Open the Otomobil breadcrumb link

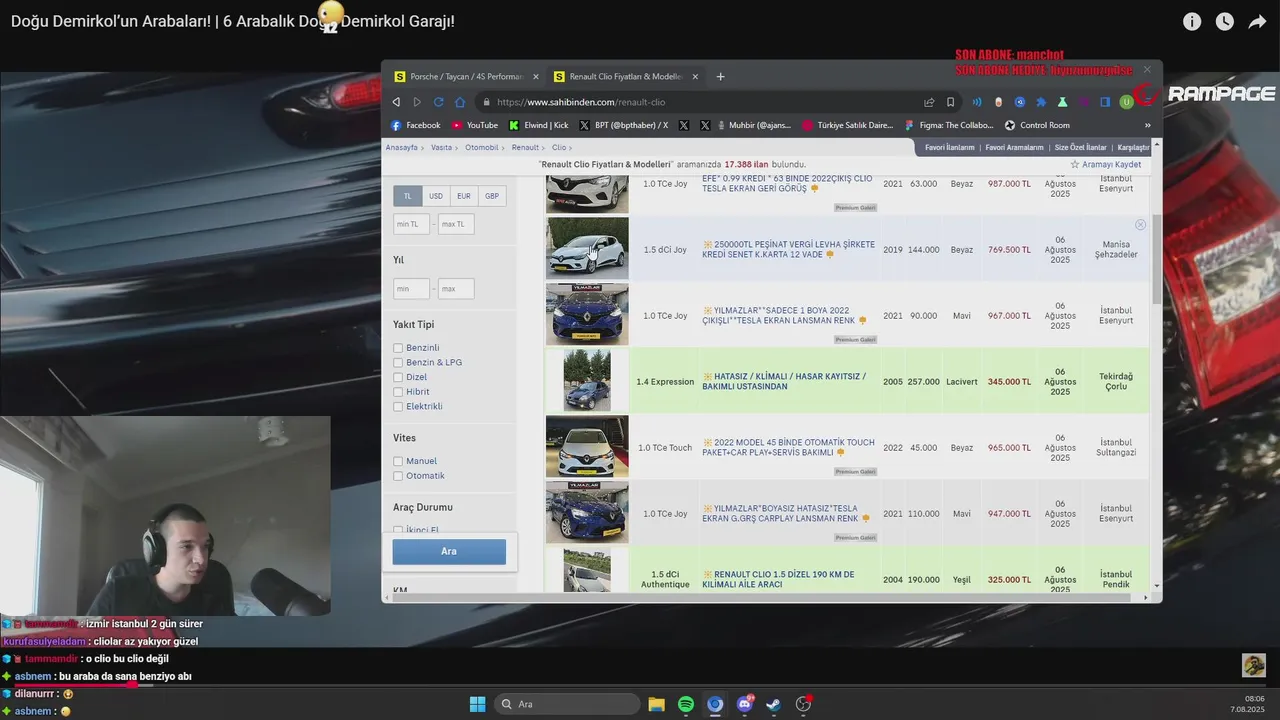pos(482,147)
